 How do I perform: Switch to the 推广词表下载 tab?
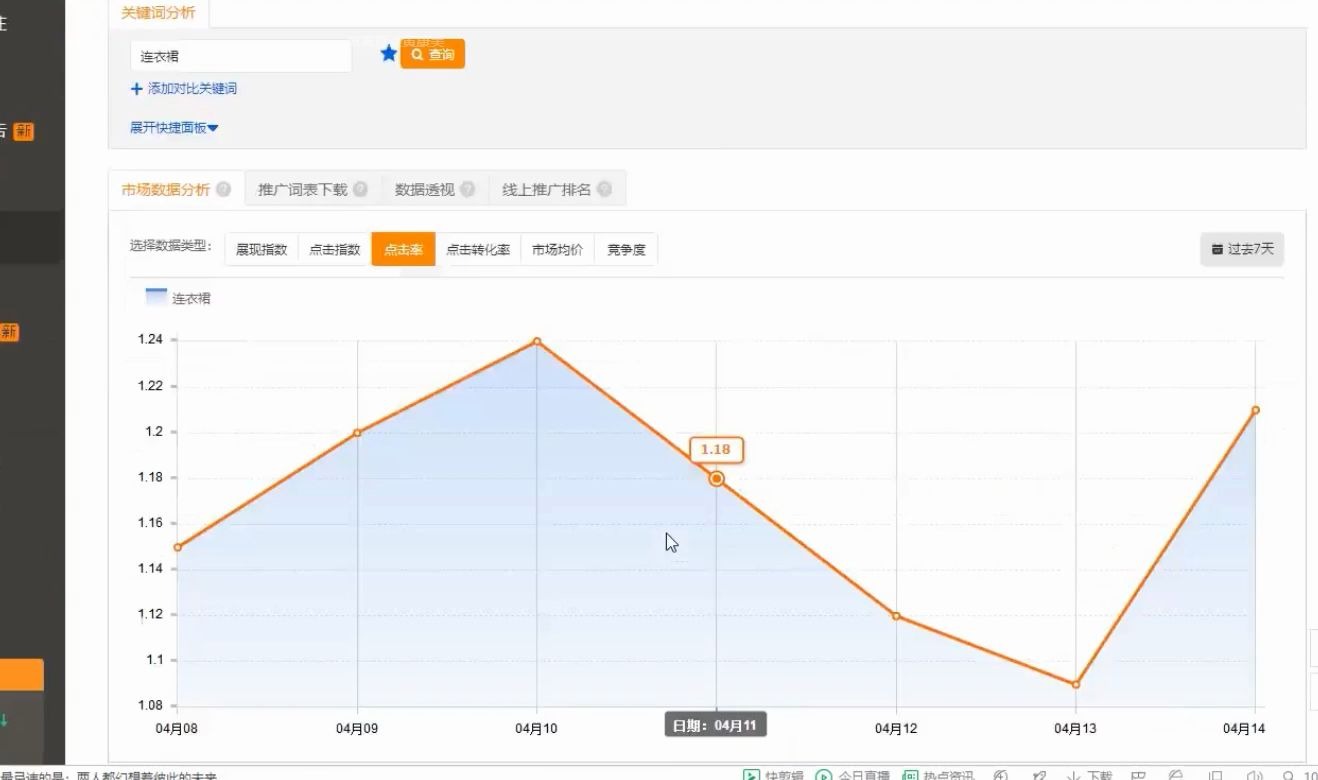click(x=312, y=189)
